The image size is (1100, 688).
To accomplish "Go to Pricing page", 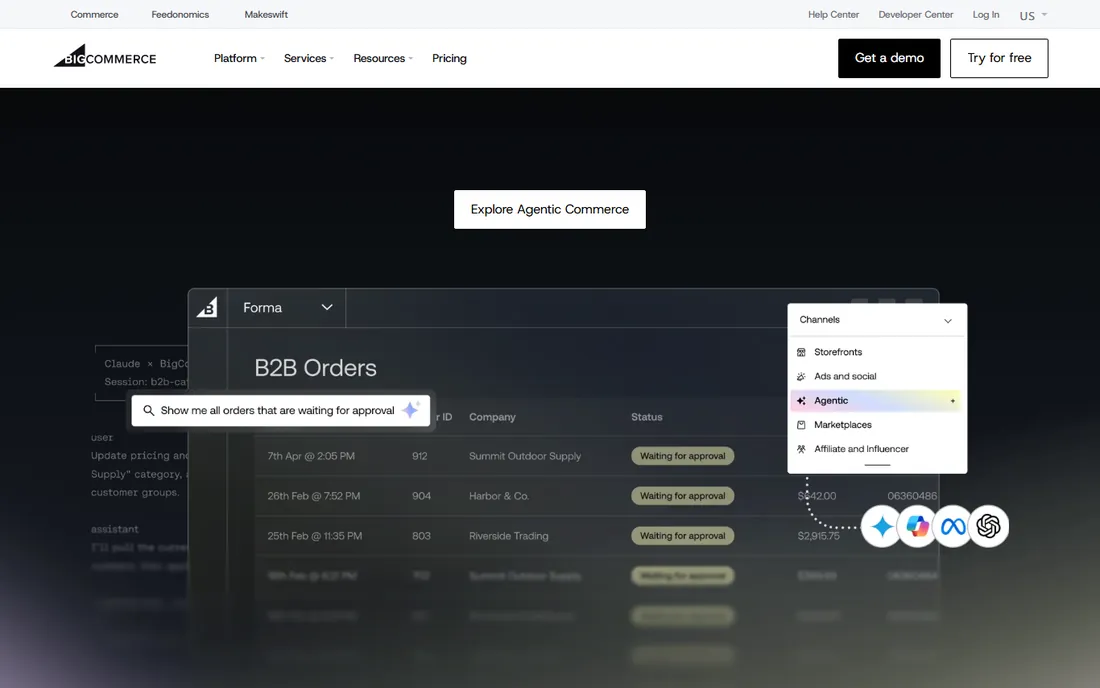I will pyautogui.click(x=449, y=58).
